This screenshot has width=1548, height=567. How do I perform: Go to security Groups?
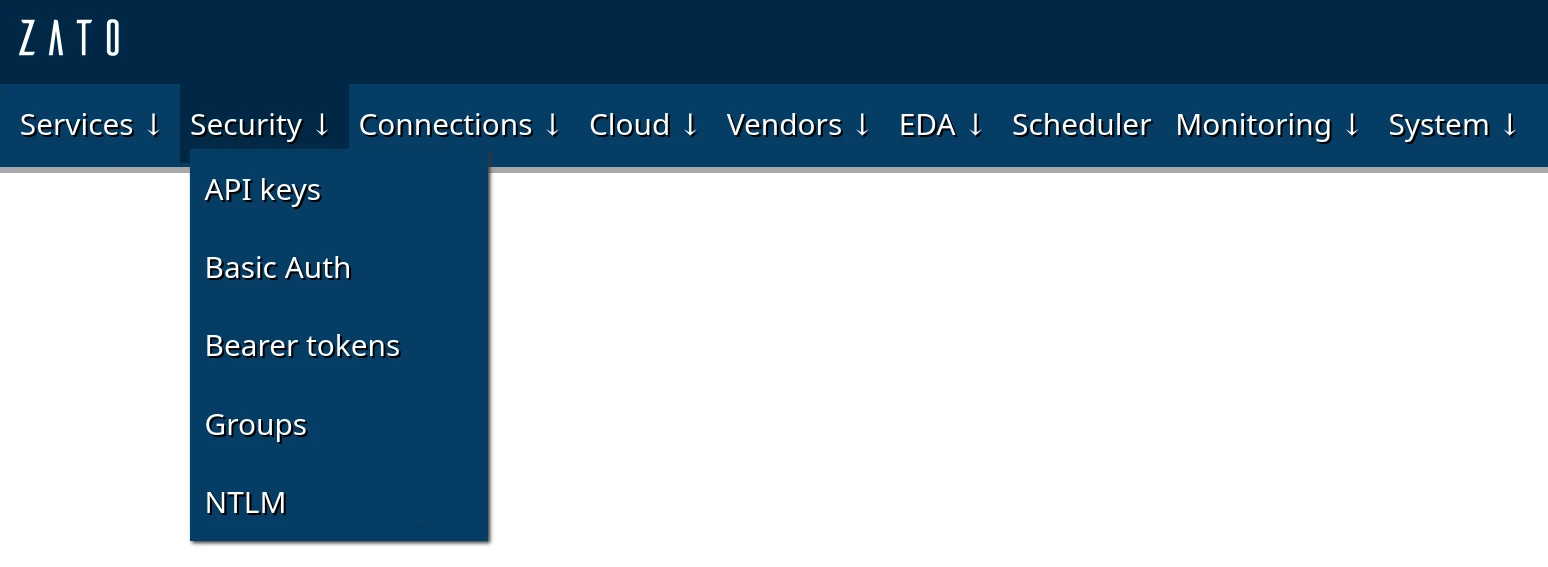coord(255,425)
